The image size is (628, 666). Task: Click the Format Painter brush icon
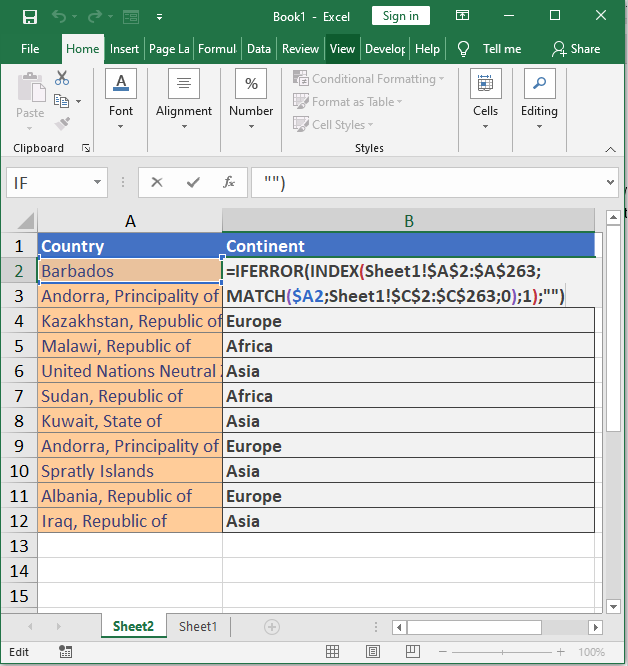coord(62,124)
